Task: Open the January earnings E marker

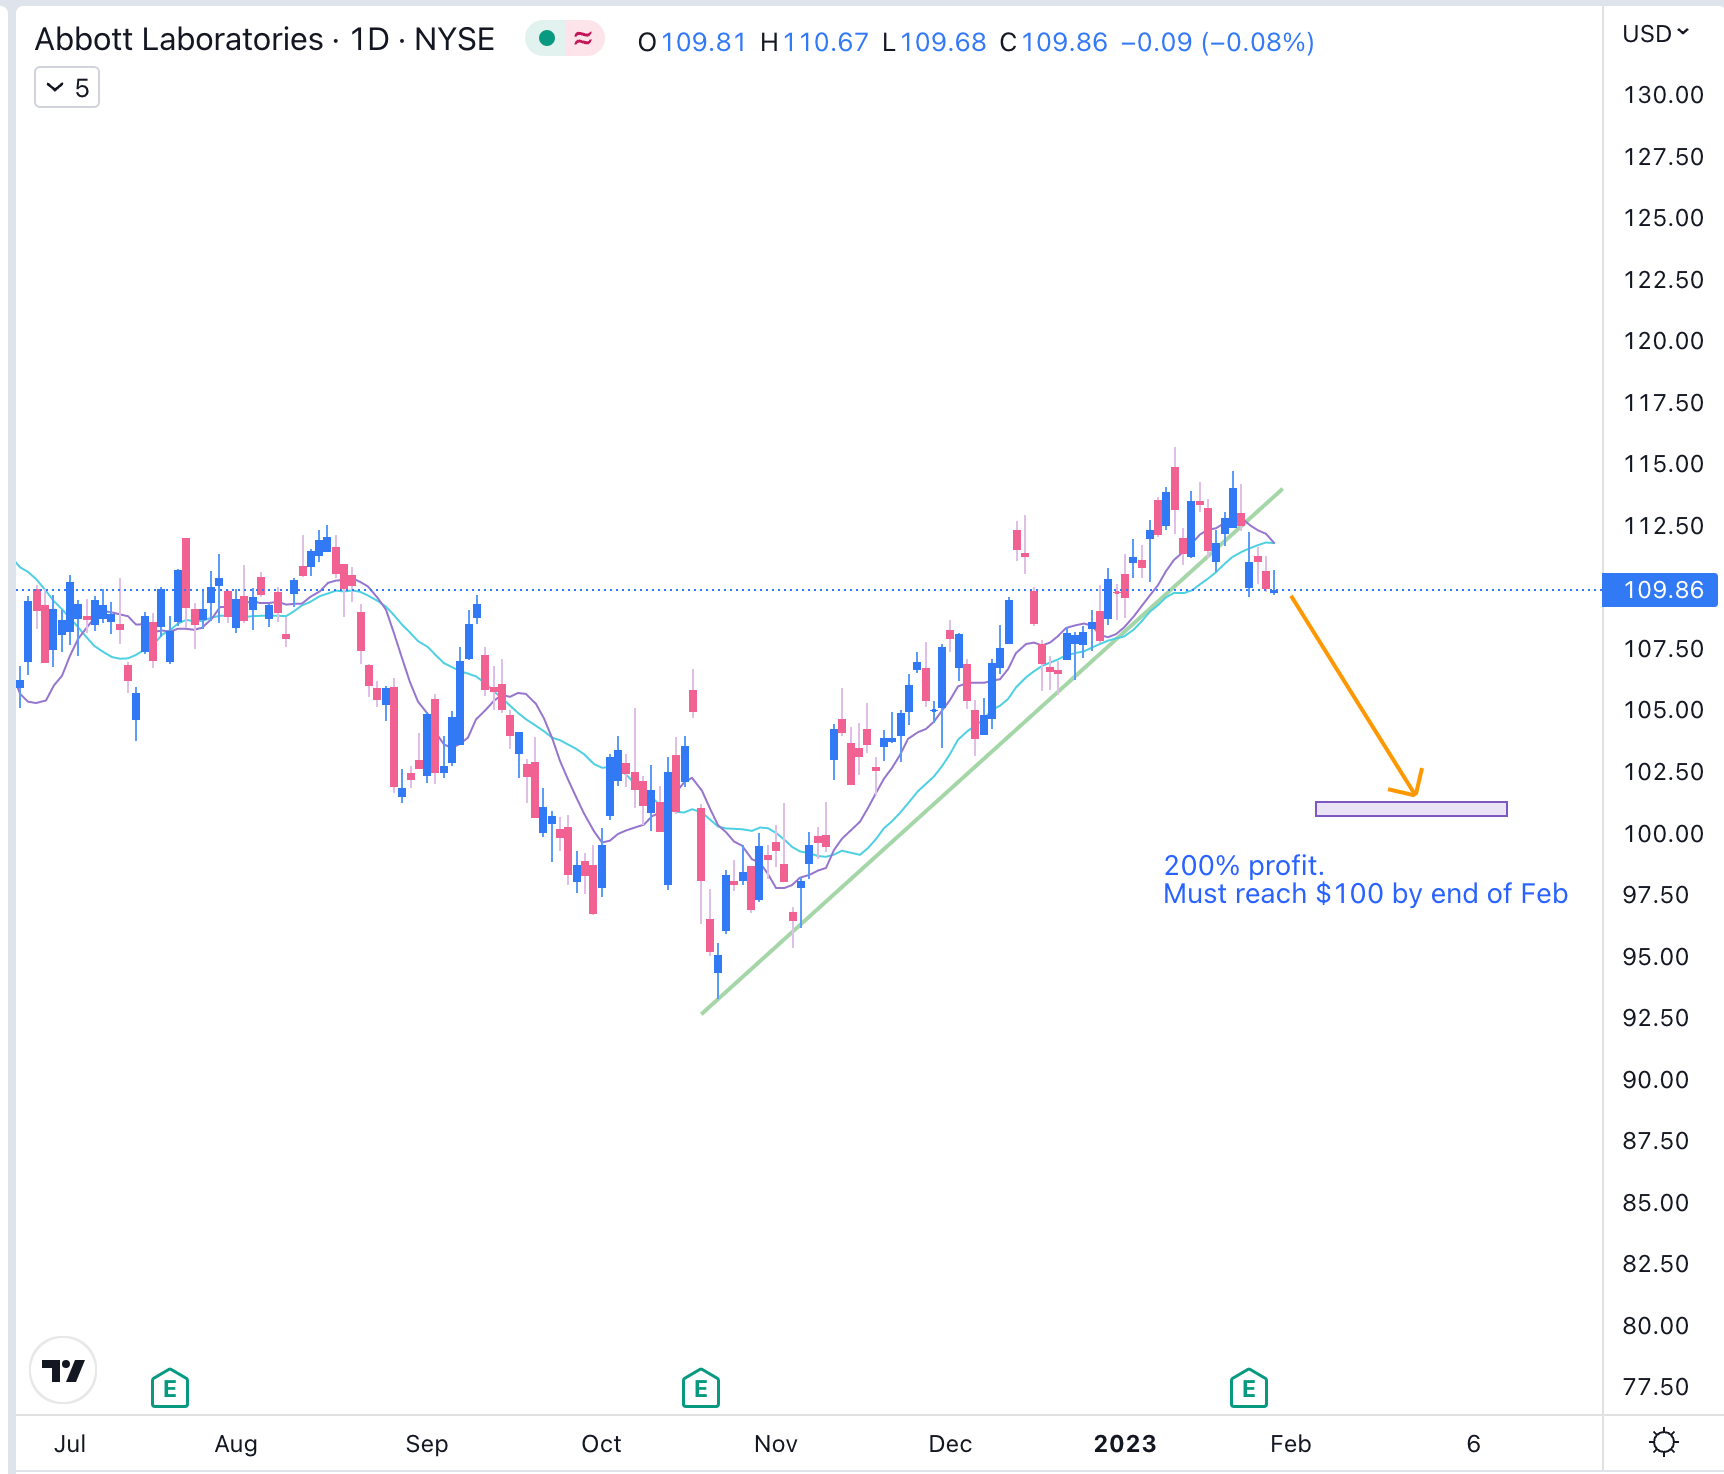Action: click(x=1249, y=1388)
